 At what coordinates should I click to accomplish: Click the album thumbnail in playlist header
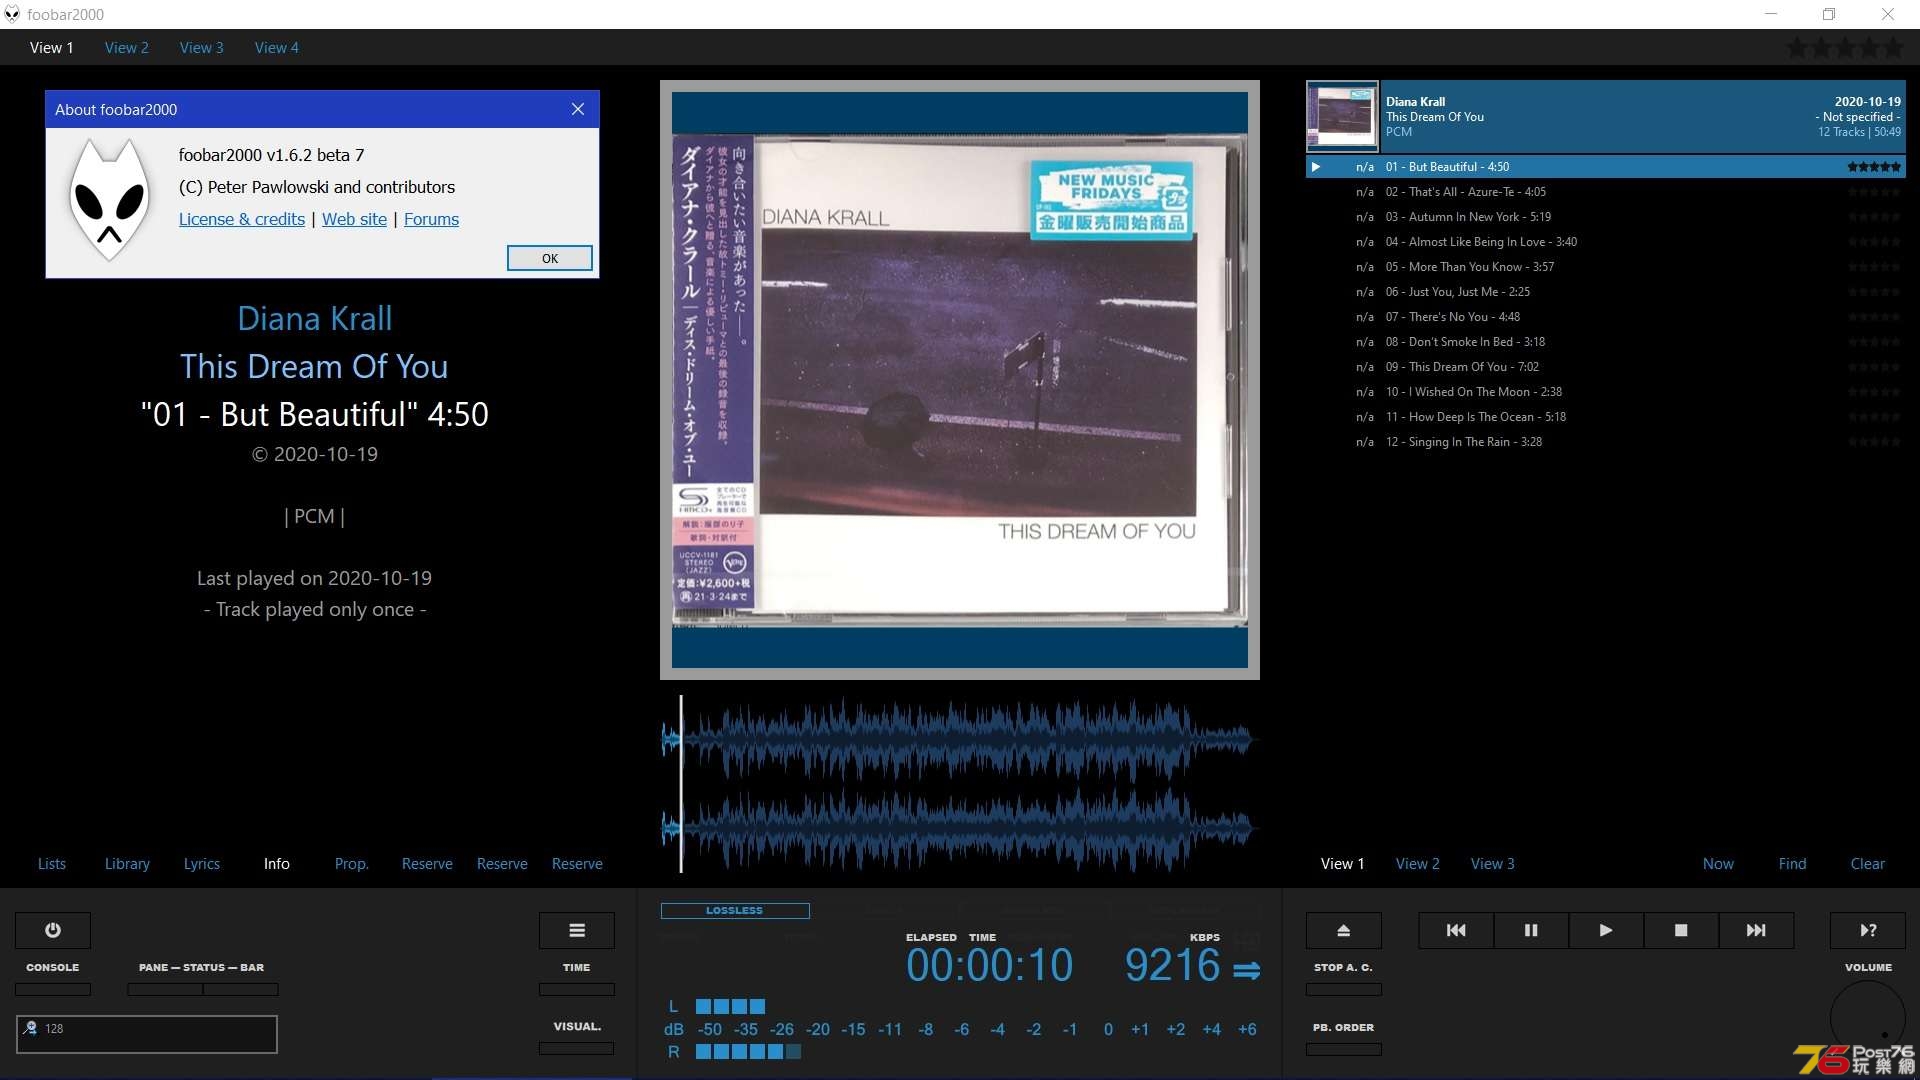pyautogui.click(x=1343, y=116)
